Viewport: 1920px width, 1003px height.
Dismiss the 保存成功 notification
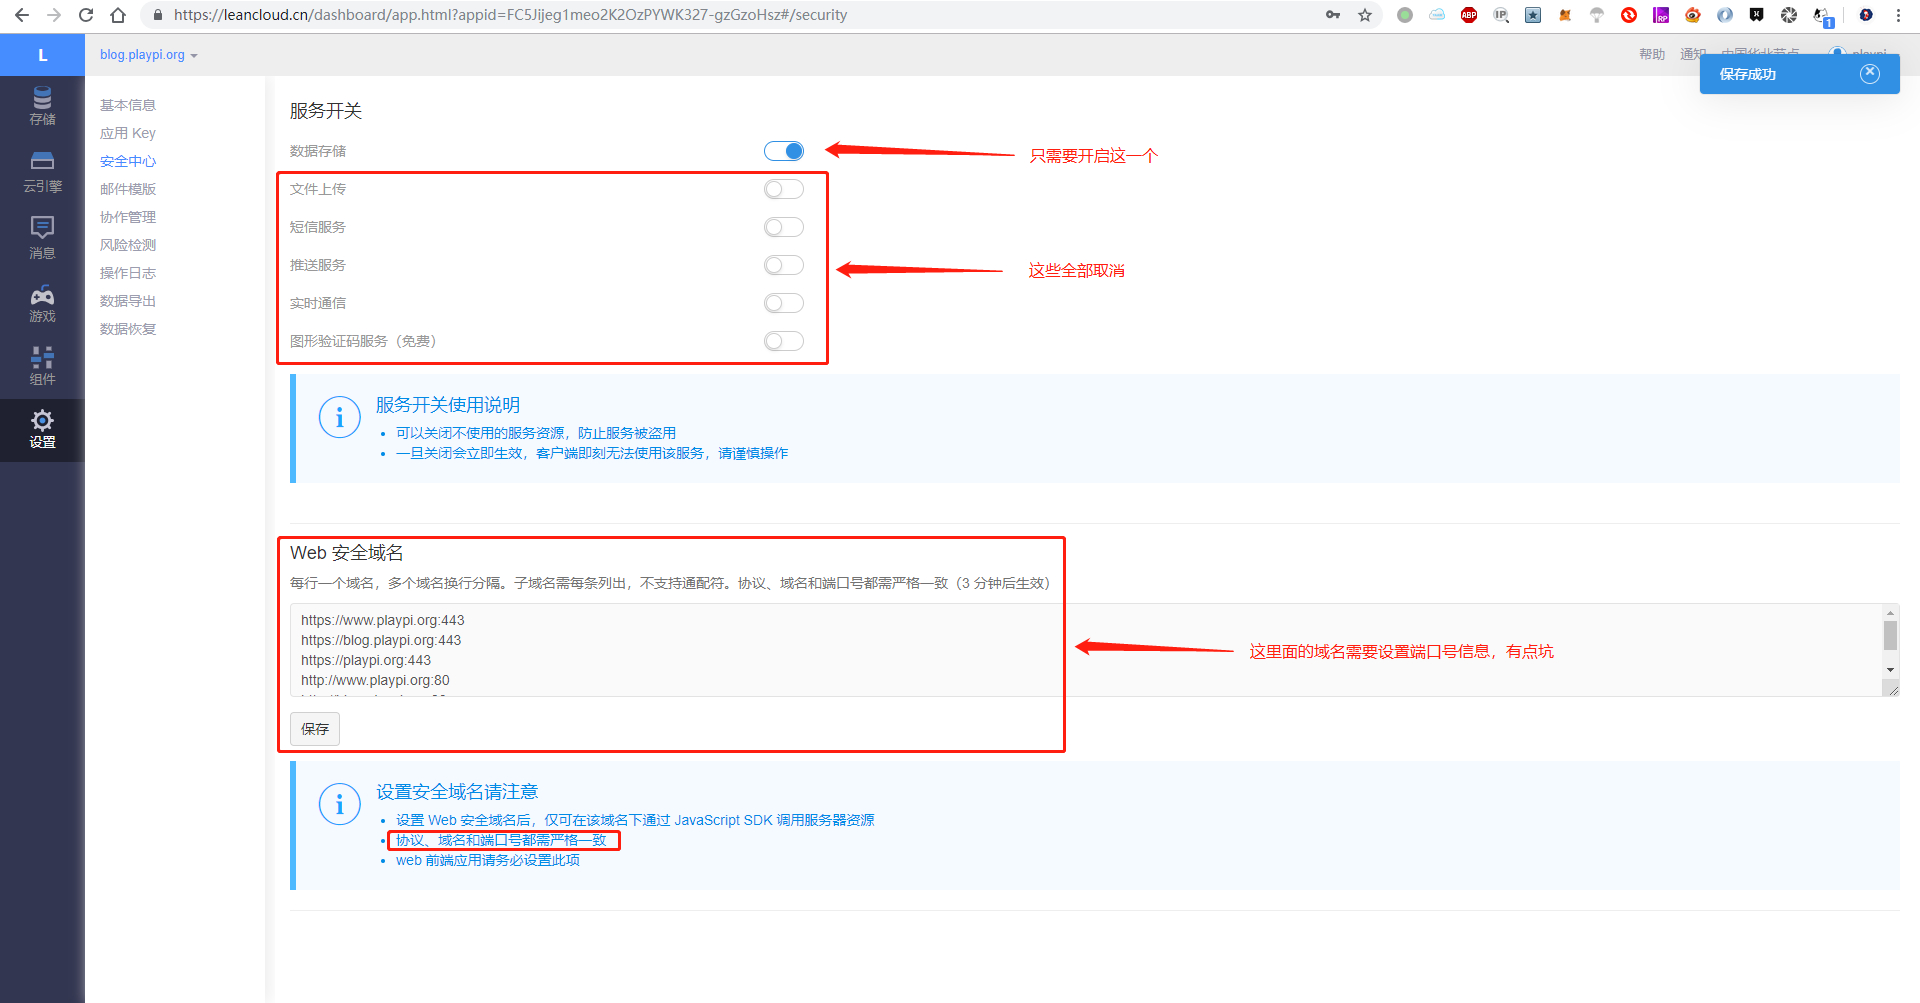(x=1870, y=73)
